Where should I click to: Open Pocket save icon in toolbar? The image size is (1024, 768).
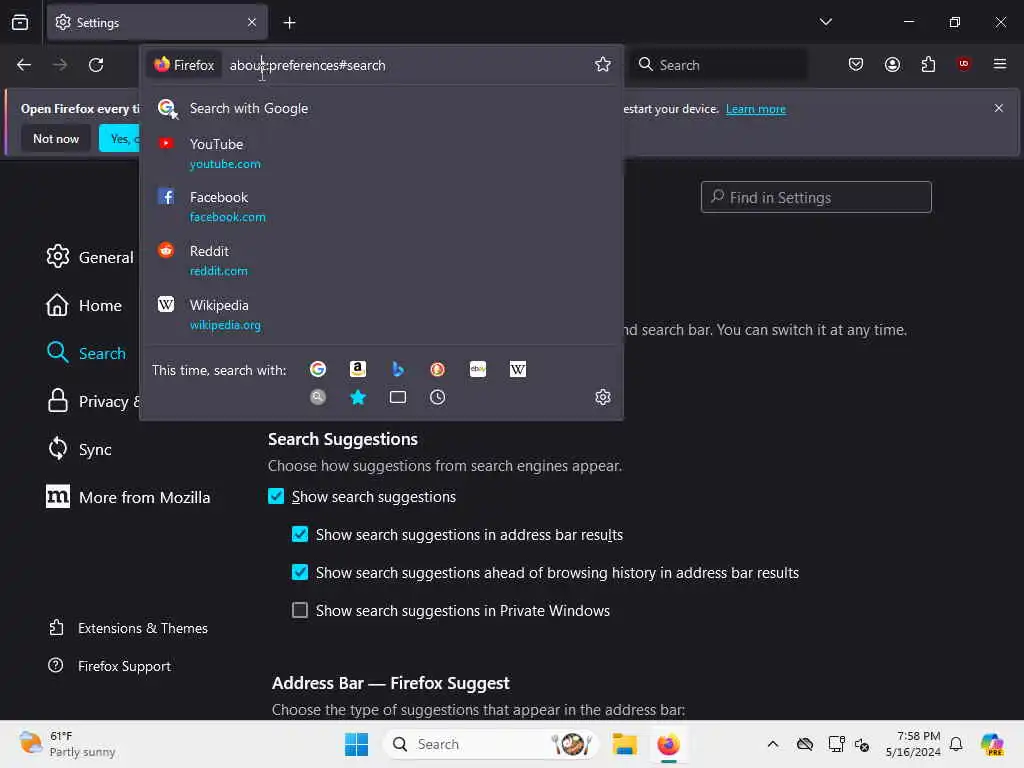click(856, 65)
